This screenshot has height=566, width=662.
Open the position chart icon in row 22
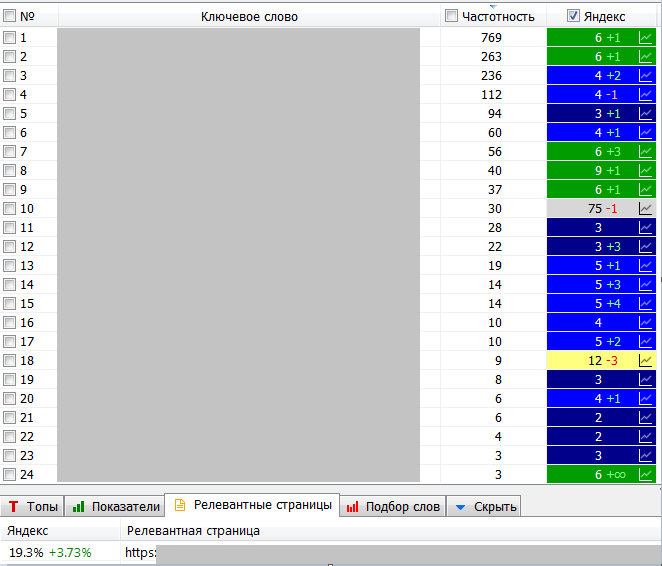645,436
